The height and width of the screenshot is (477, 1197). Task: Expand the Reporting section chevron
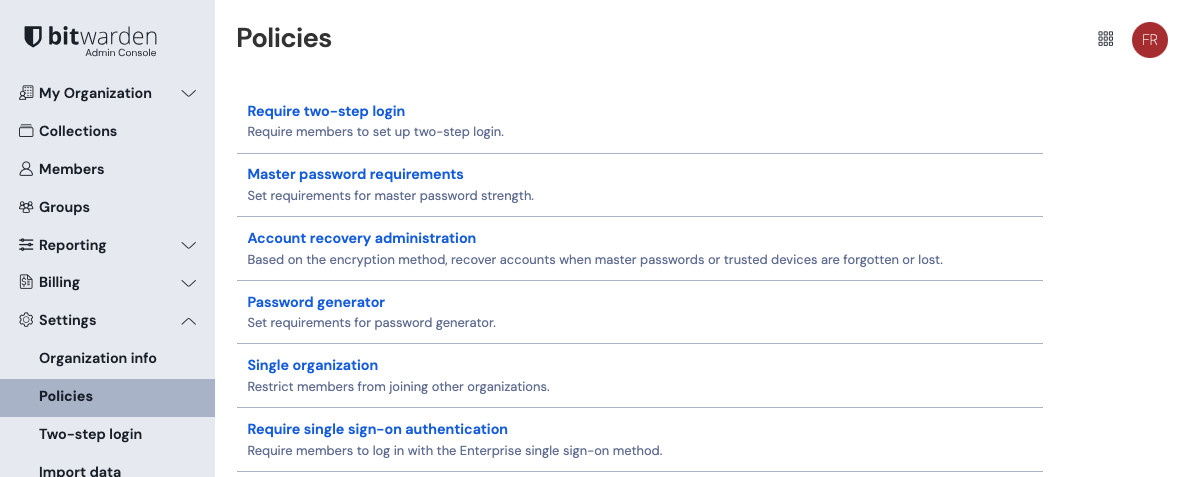coord(188,245)
